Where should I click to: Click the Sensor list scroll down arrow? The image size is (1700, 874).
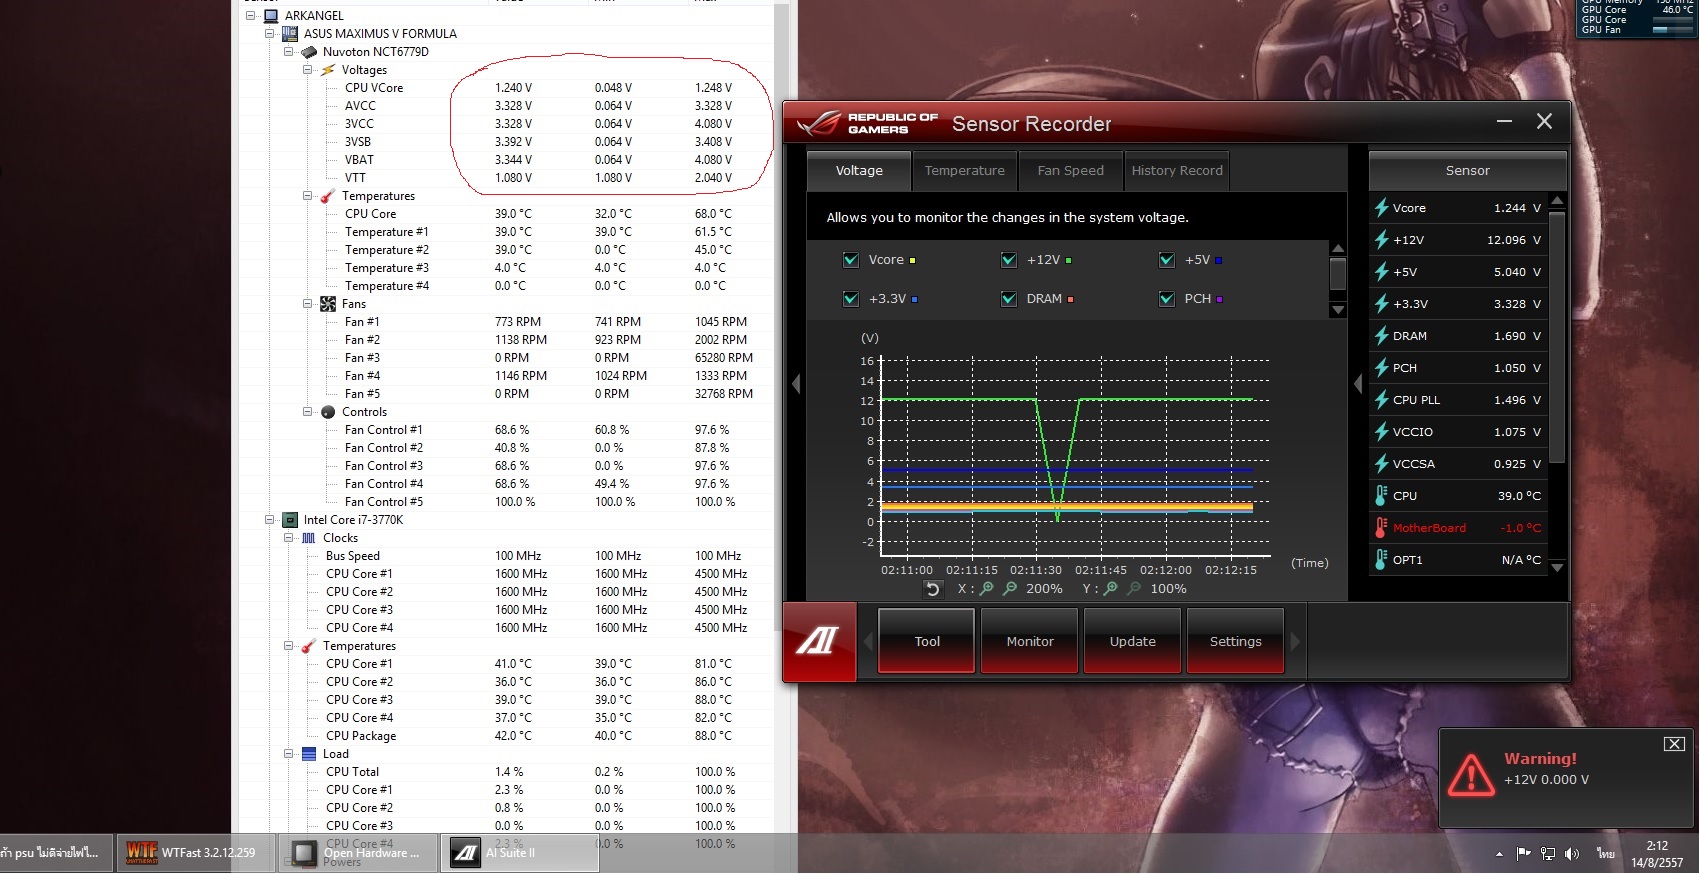pos(1557,567)
